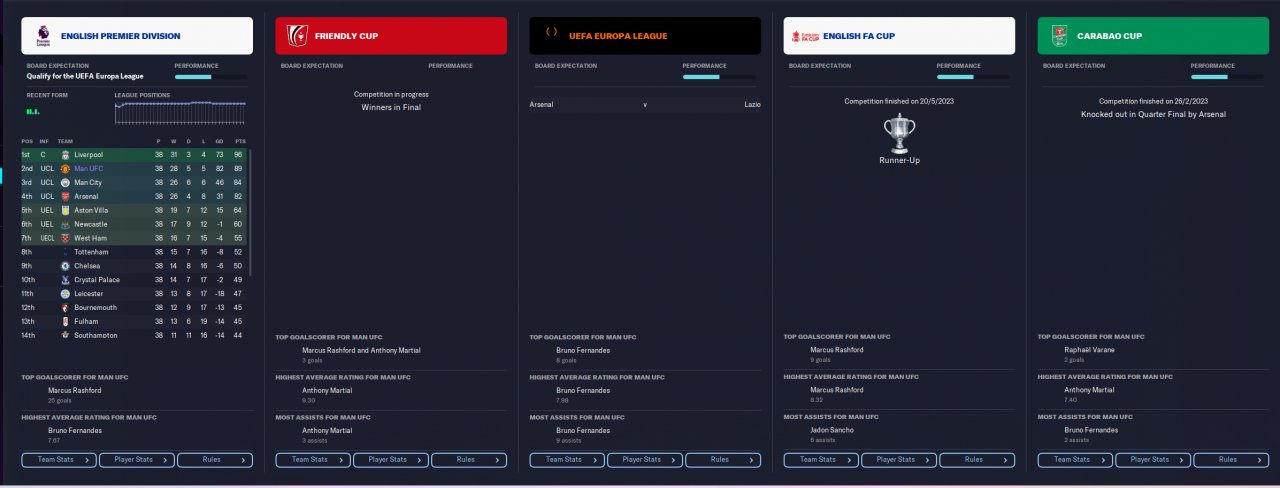Click the Man UFC club badge
This screenshot has height=488, width=1280.
(65, 169)
